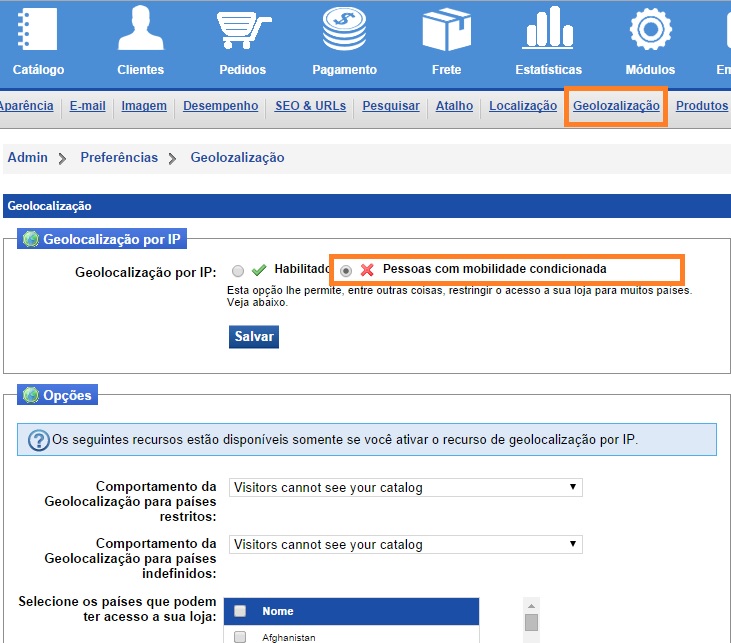
Task: Open the Estatísticas bar chart icon
Action: click(548, 28)
